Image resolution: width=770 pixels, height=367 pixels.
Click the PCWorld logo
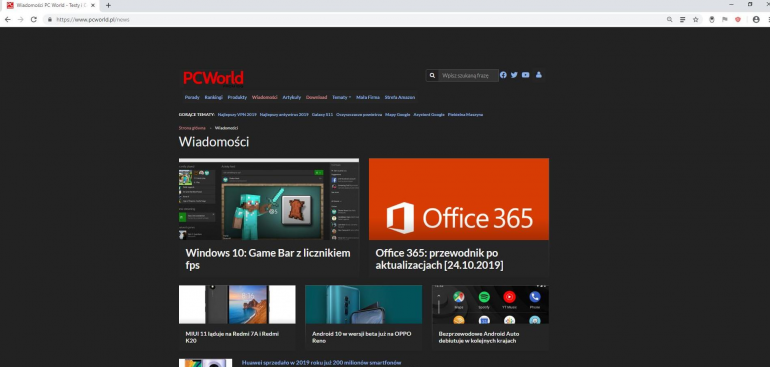(213, 78)
